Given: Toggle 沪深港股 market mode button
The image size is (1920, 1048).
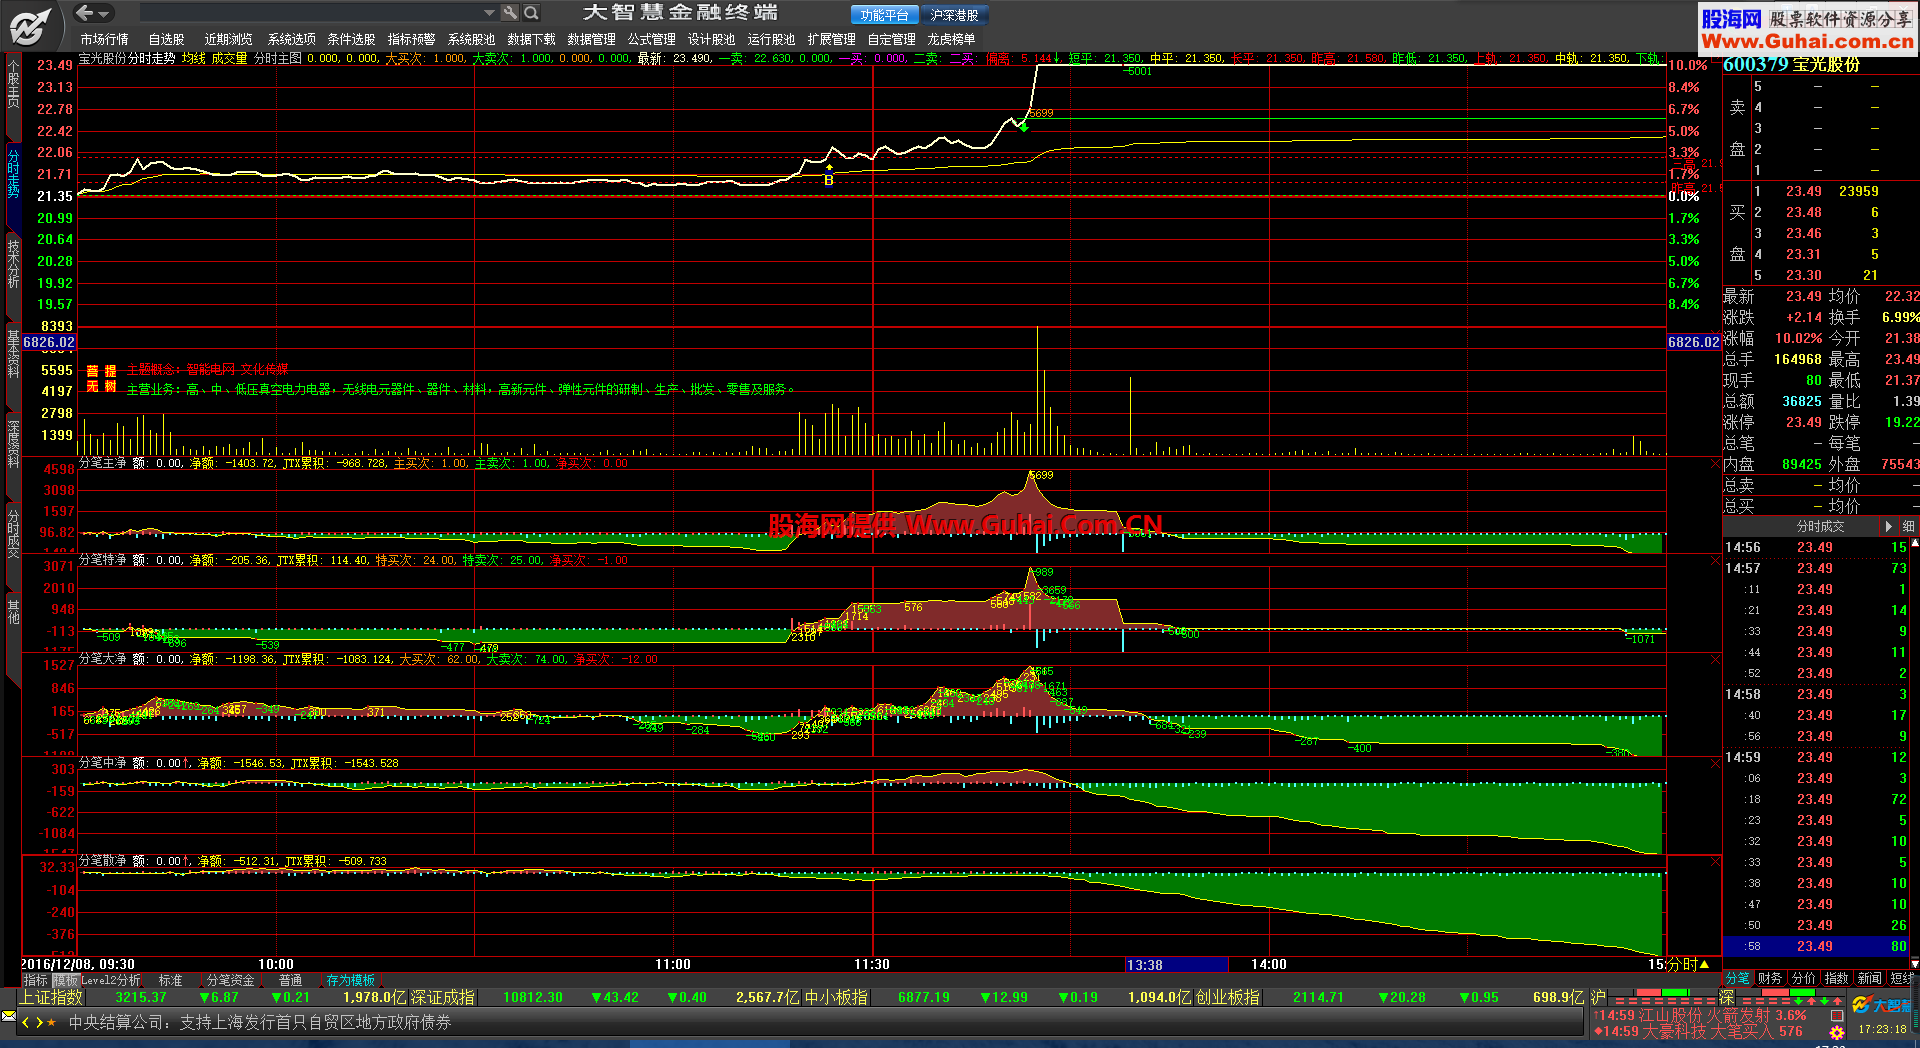Looking at the screenshot, I should coord(954,15).
